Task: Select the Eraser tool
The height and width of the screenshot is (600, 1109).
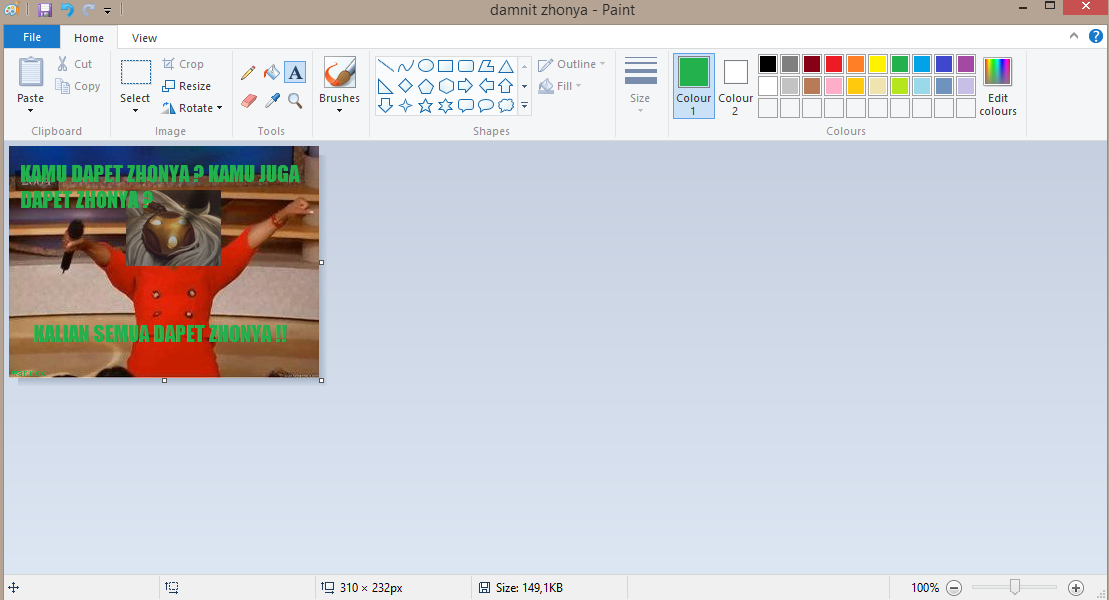Action: (x=248, y=101)
